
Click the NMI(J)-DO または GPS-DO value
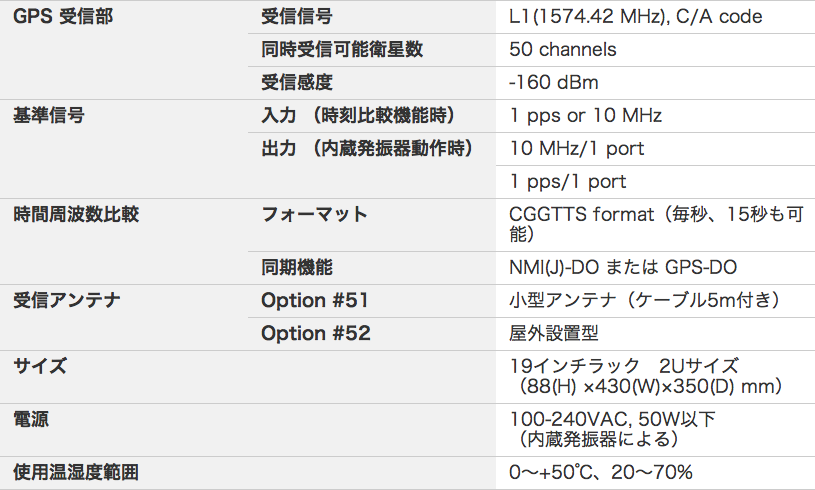[x=624, y=268]
